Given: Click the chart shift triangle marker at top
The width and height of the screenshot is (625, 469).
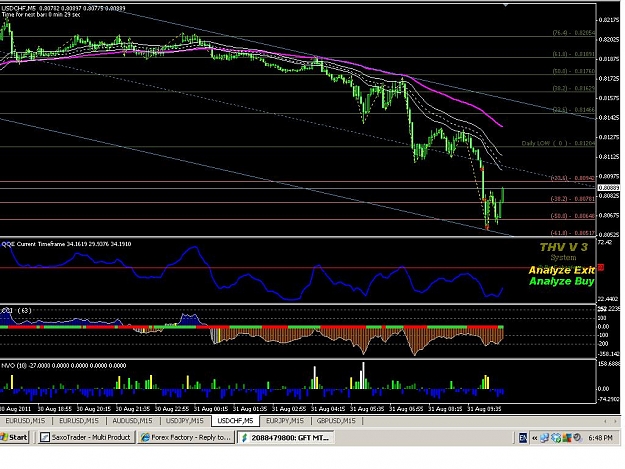Looking at the screenshot, I should coord(506,5).
